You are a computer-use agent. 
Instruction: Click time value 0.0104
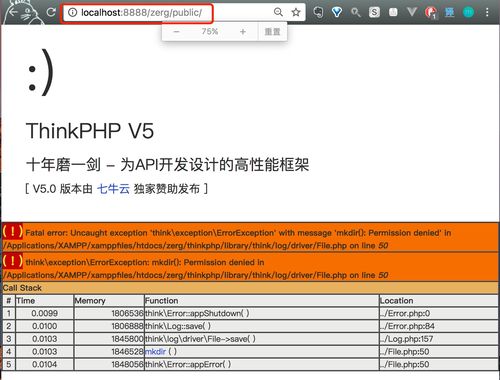click(44, 364)
